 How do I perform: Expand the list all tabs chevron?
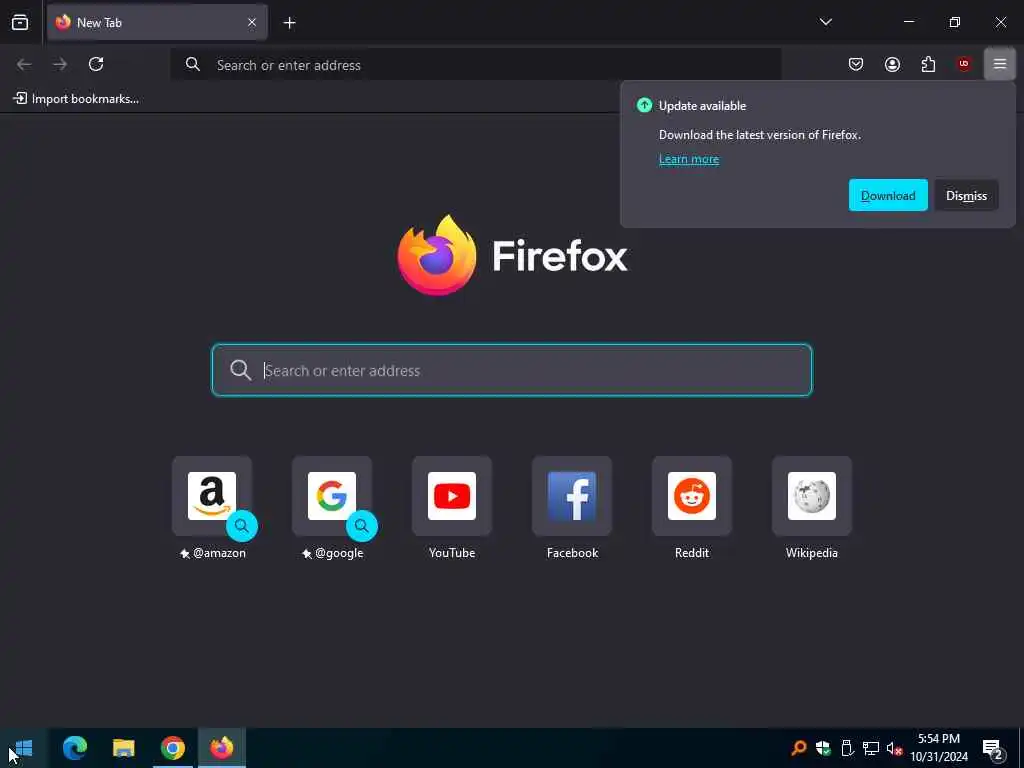coord(825,22)
